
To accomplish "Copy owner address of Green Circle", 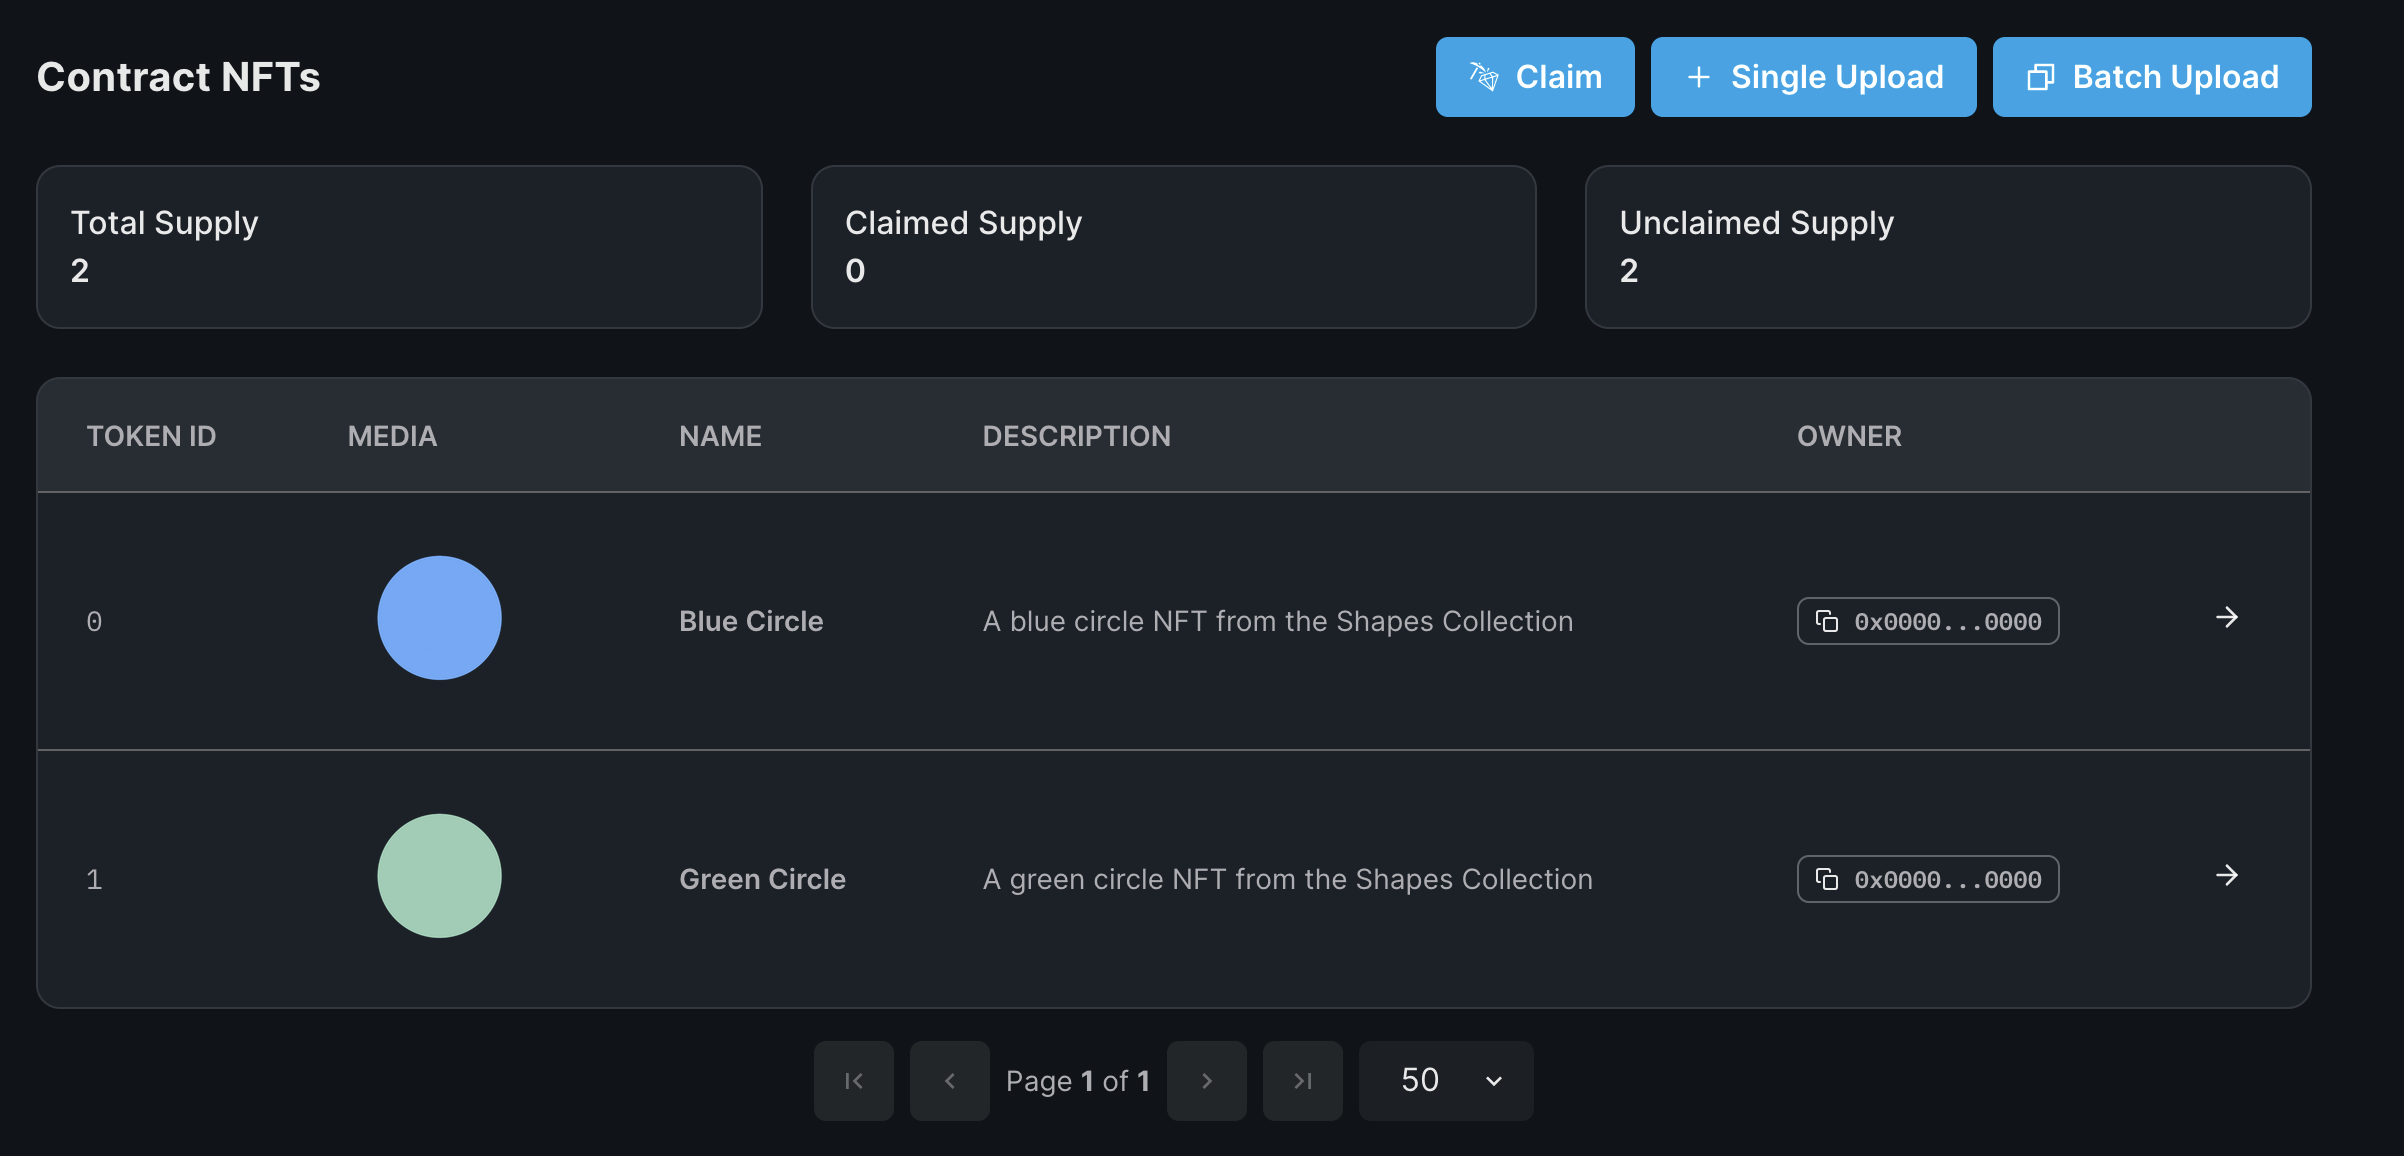I will point(1926,879).
